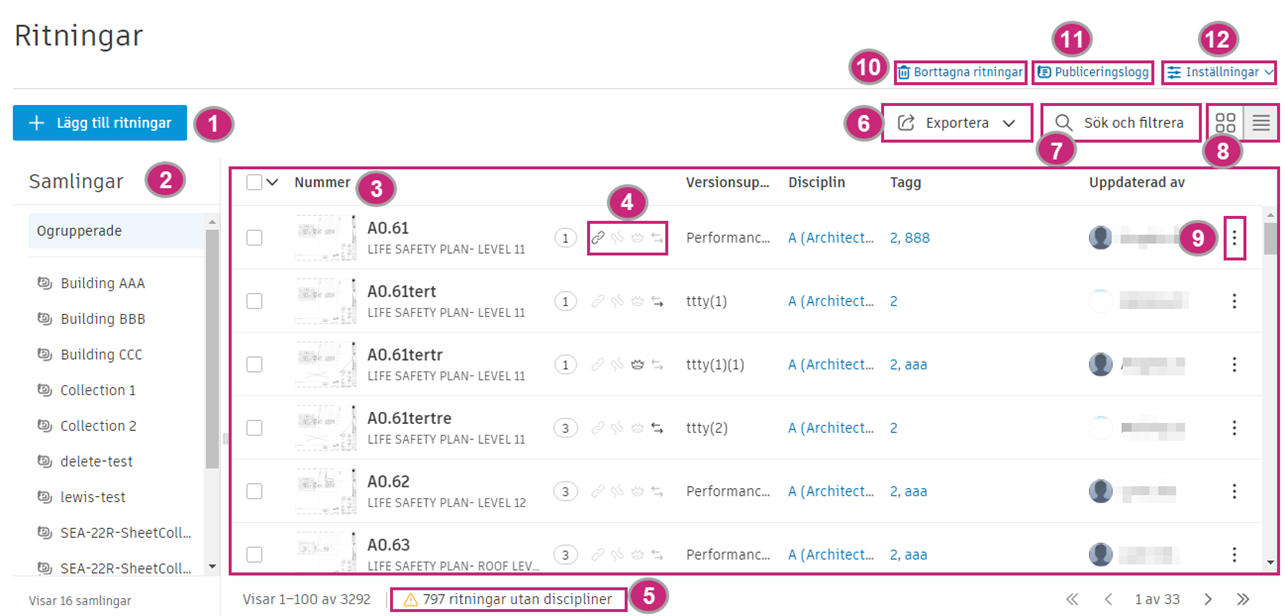Switch to list view icon
The image size is (1285, 616).
click(1261, 124)
